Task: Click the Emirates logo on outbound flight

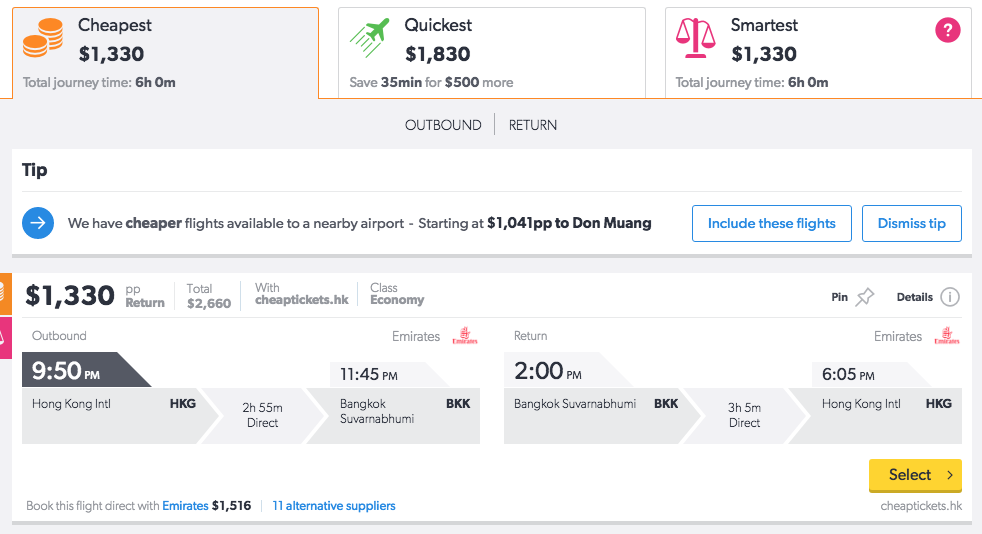Action: click(x=465, y=336)
